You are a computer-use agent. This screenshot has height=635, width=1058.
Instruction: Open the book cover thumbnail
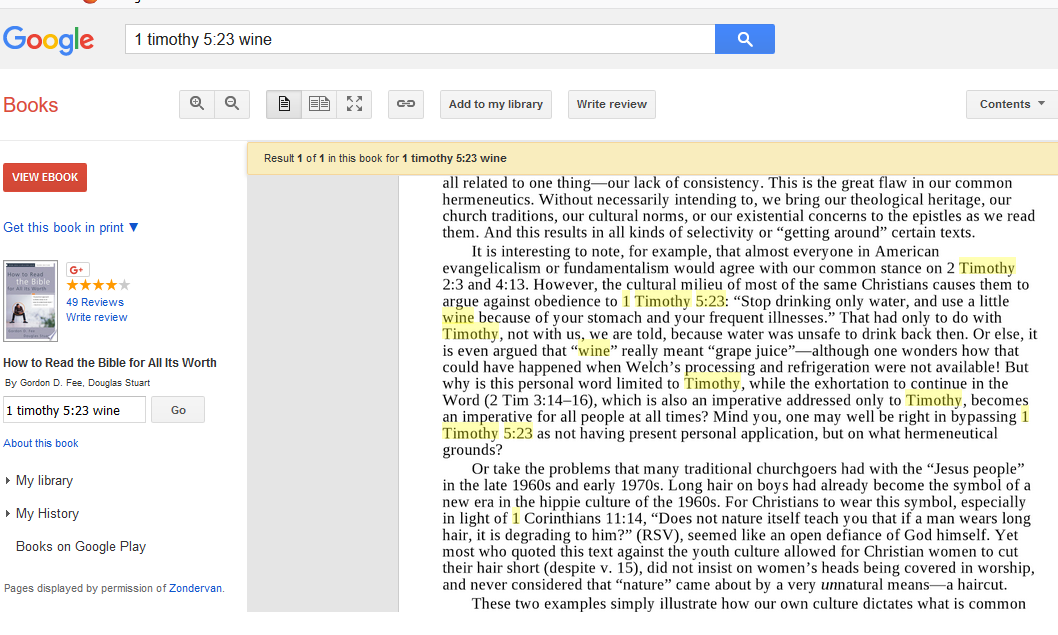(30, 301)
